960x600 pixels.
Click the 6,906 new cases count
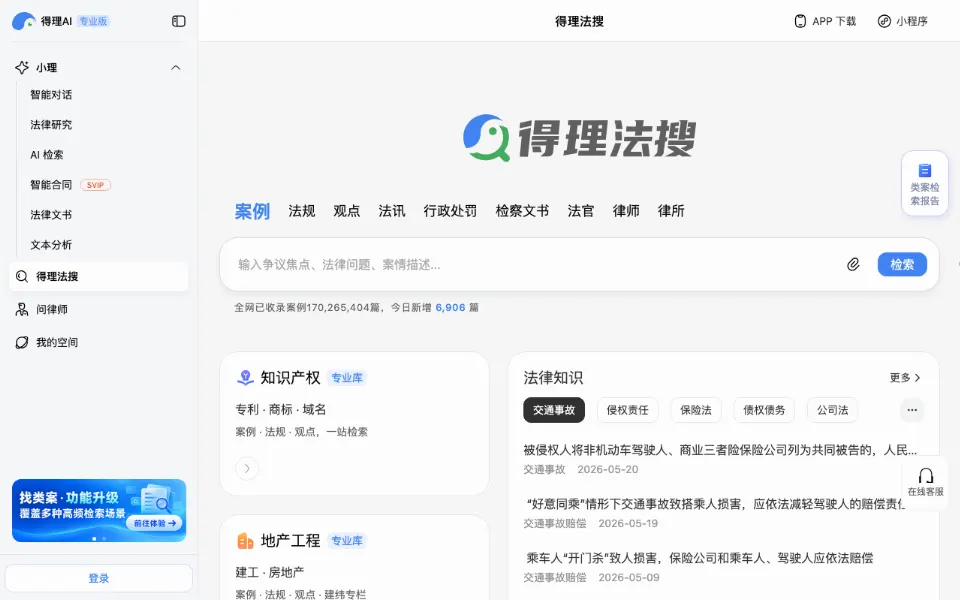(451, 307)
